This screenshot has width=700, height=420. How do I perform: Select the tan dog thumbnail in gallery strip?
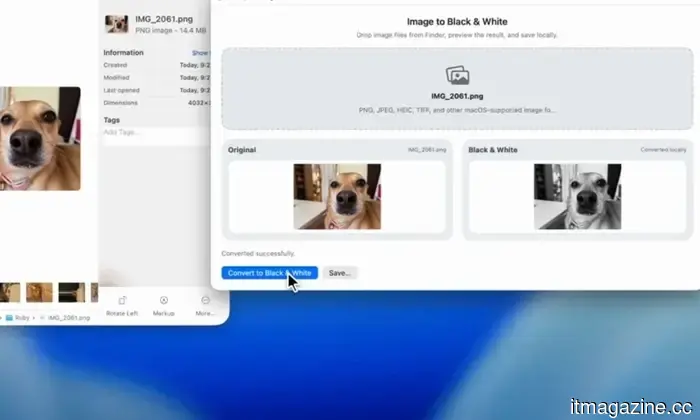click(39, 292)
